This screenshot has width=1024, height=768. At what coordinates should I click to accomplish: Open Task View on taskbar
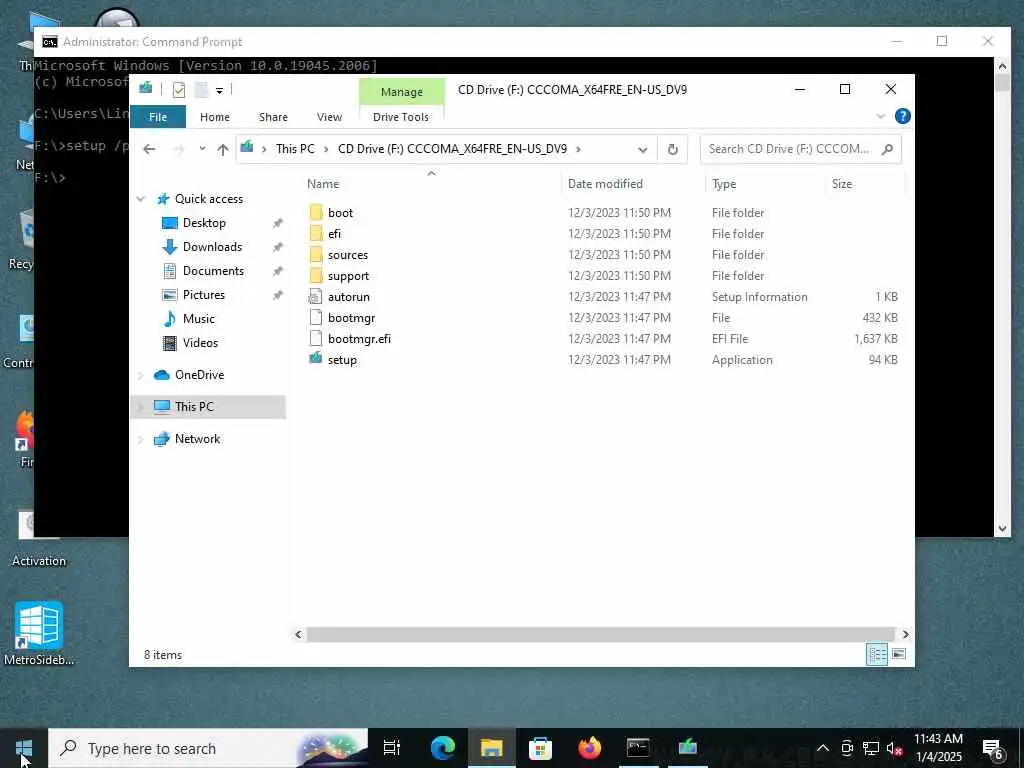point(392,748)
